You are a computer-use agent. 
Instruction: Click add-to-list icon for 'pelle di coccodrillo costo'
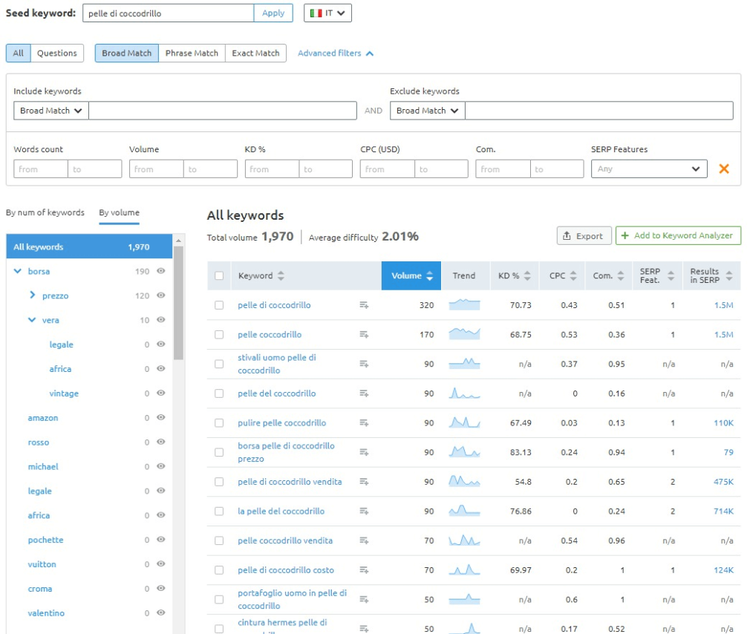364,570
